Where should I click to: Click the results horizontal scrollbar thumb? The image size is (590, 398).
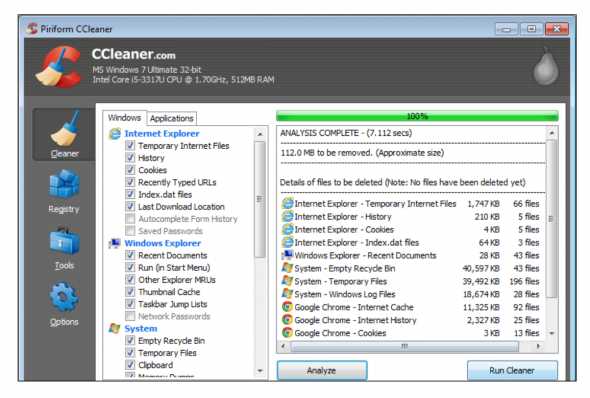[x=404, y=346]
